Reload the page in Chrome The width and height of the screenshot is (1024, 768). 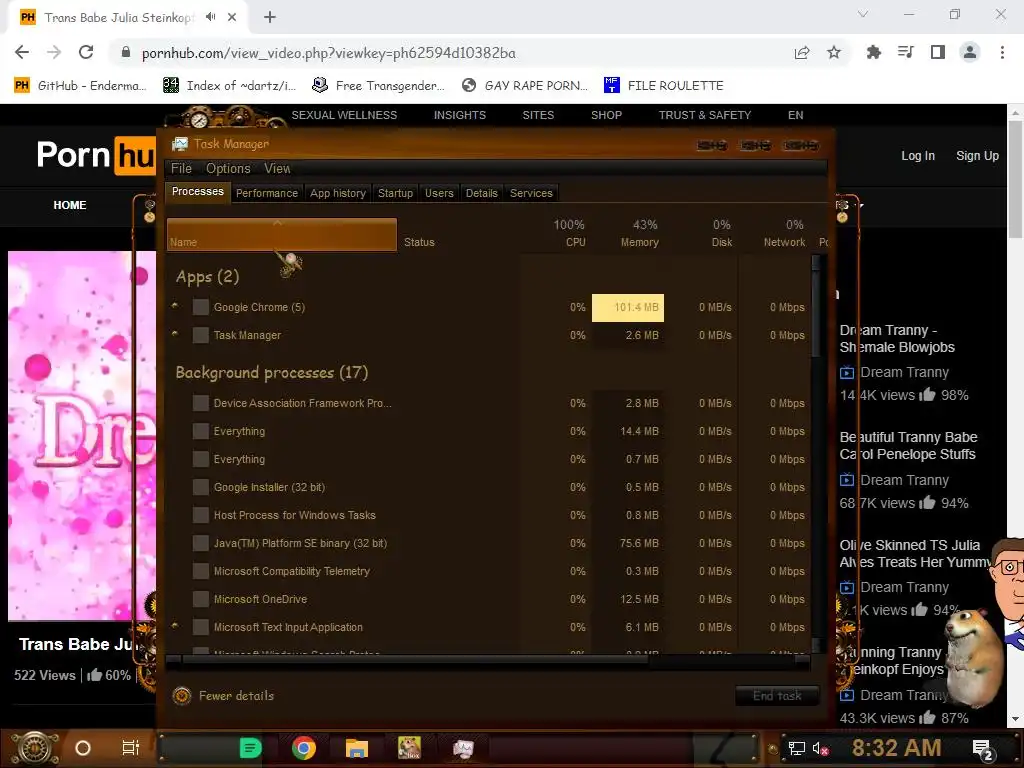tap(86, 52)
